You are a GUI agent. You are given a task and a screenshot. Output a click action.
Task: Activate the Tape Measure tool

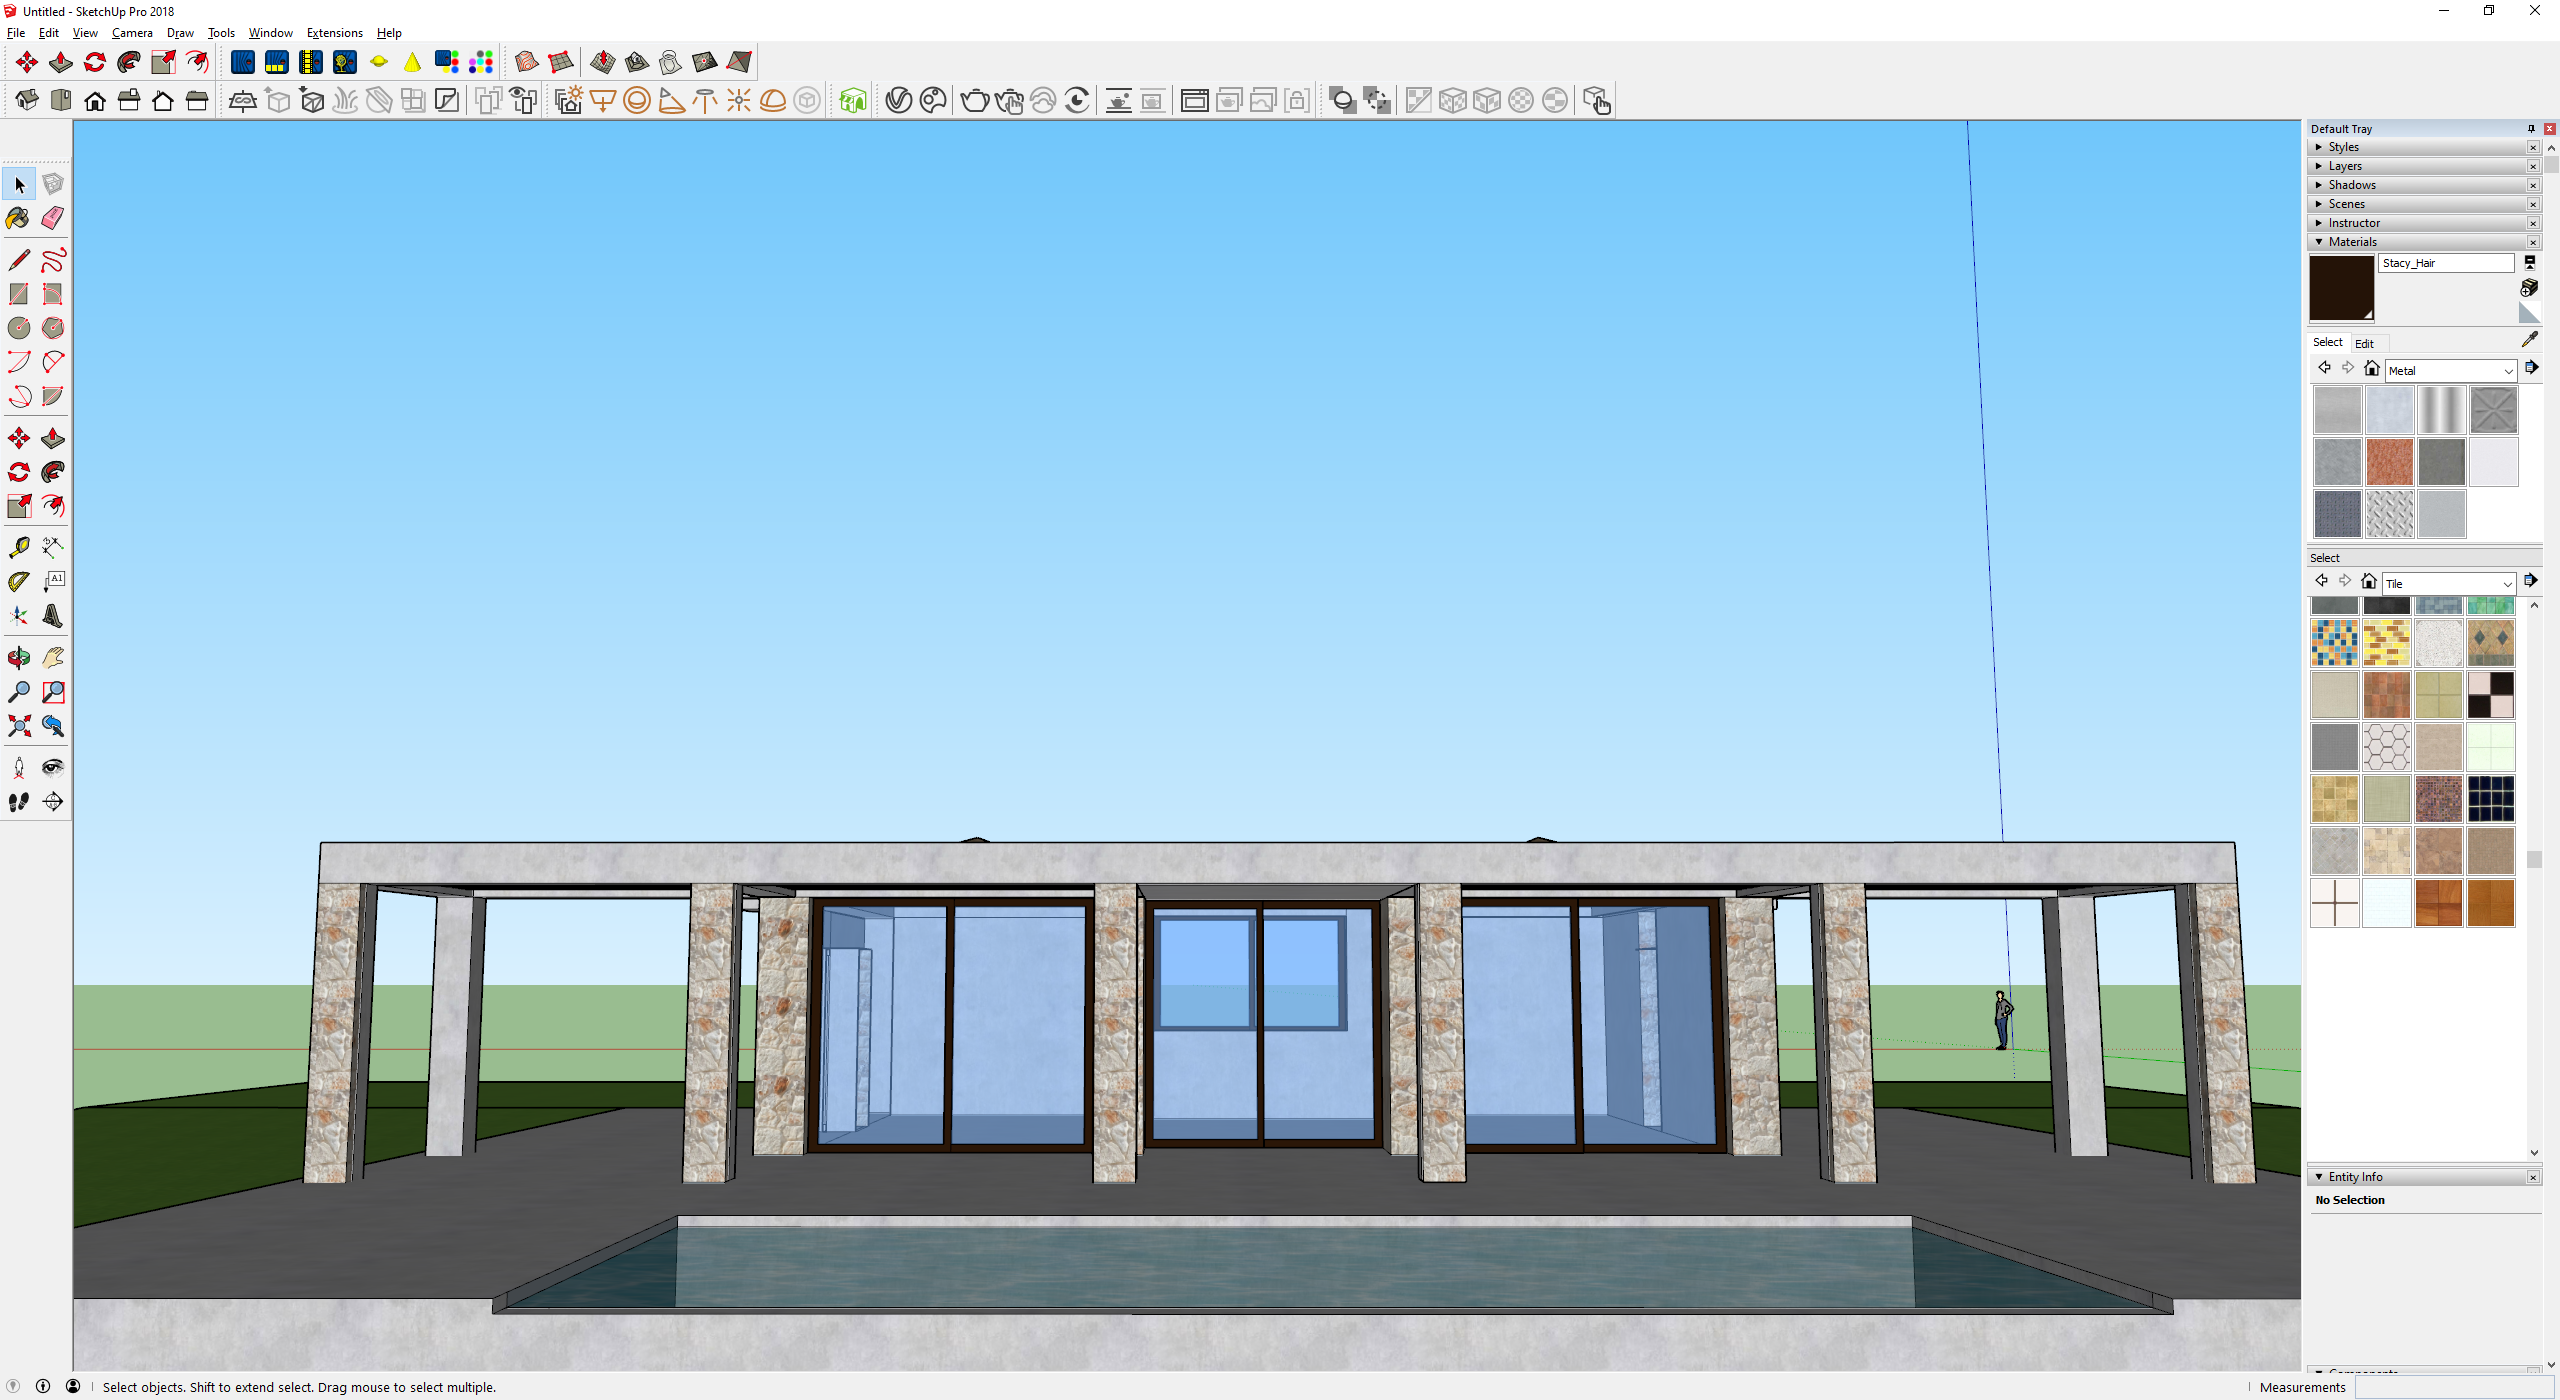18,547
